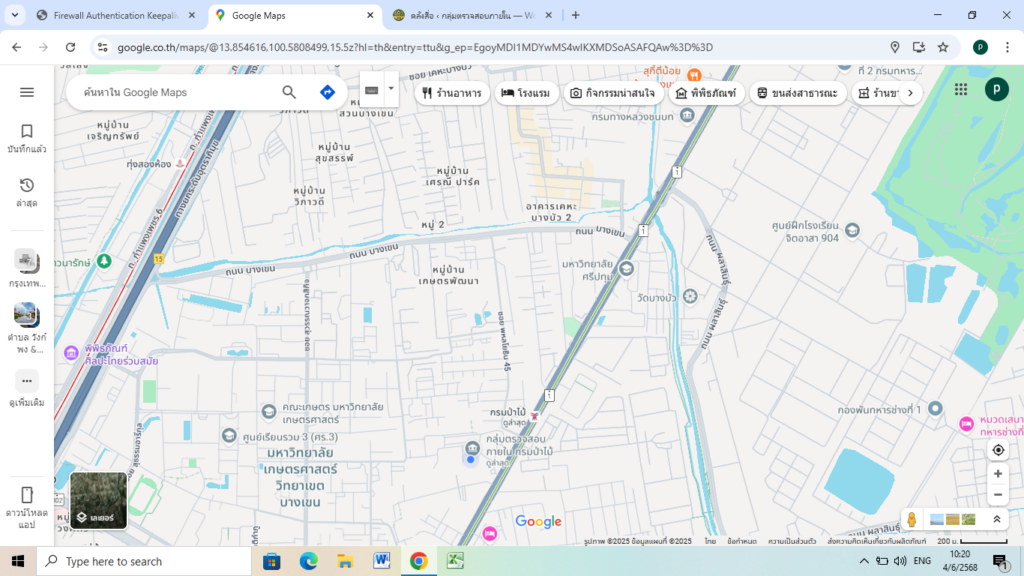Click the กรมทางหลวงชนบท marker icon
Image resolution: width=1024 pixels, height=576 pixels.
pyautogui.click(x=687, y=116)
